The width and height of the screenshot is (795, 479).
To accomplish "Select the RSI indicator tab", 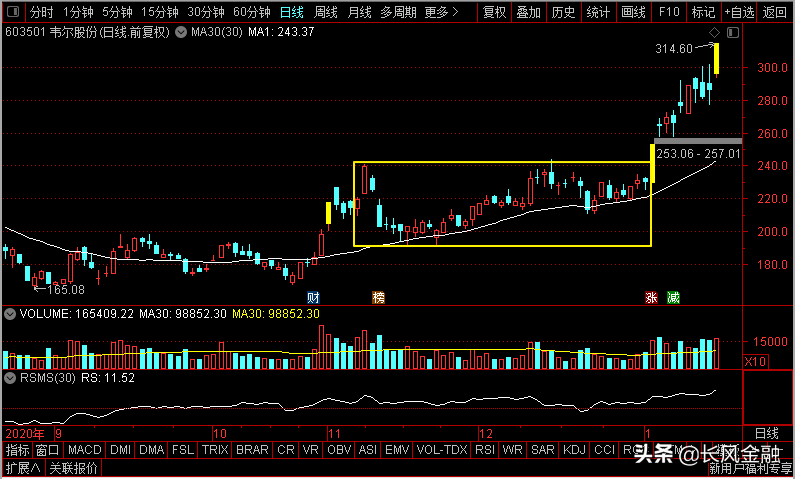I will 485,450.
